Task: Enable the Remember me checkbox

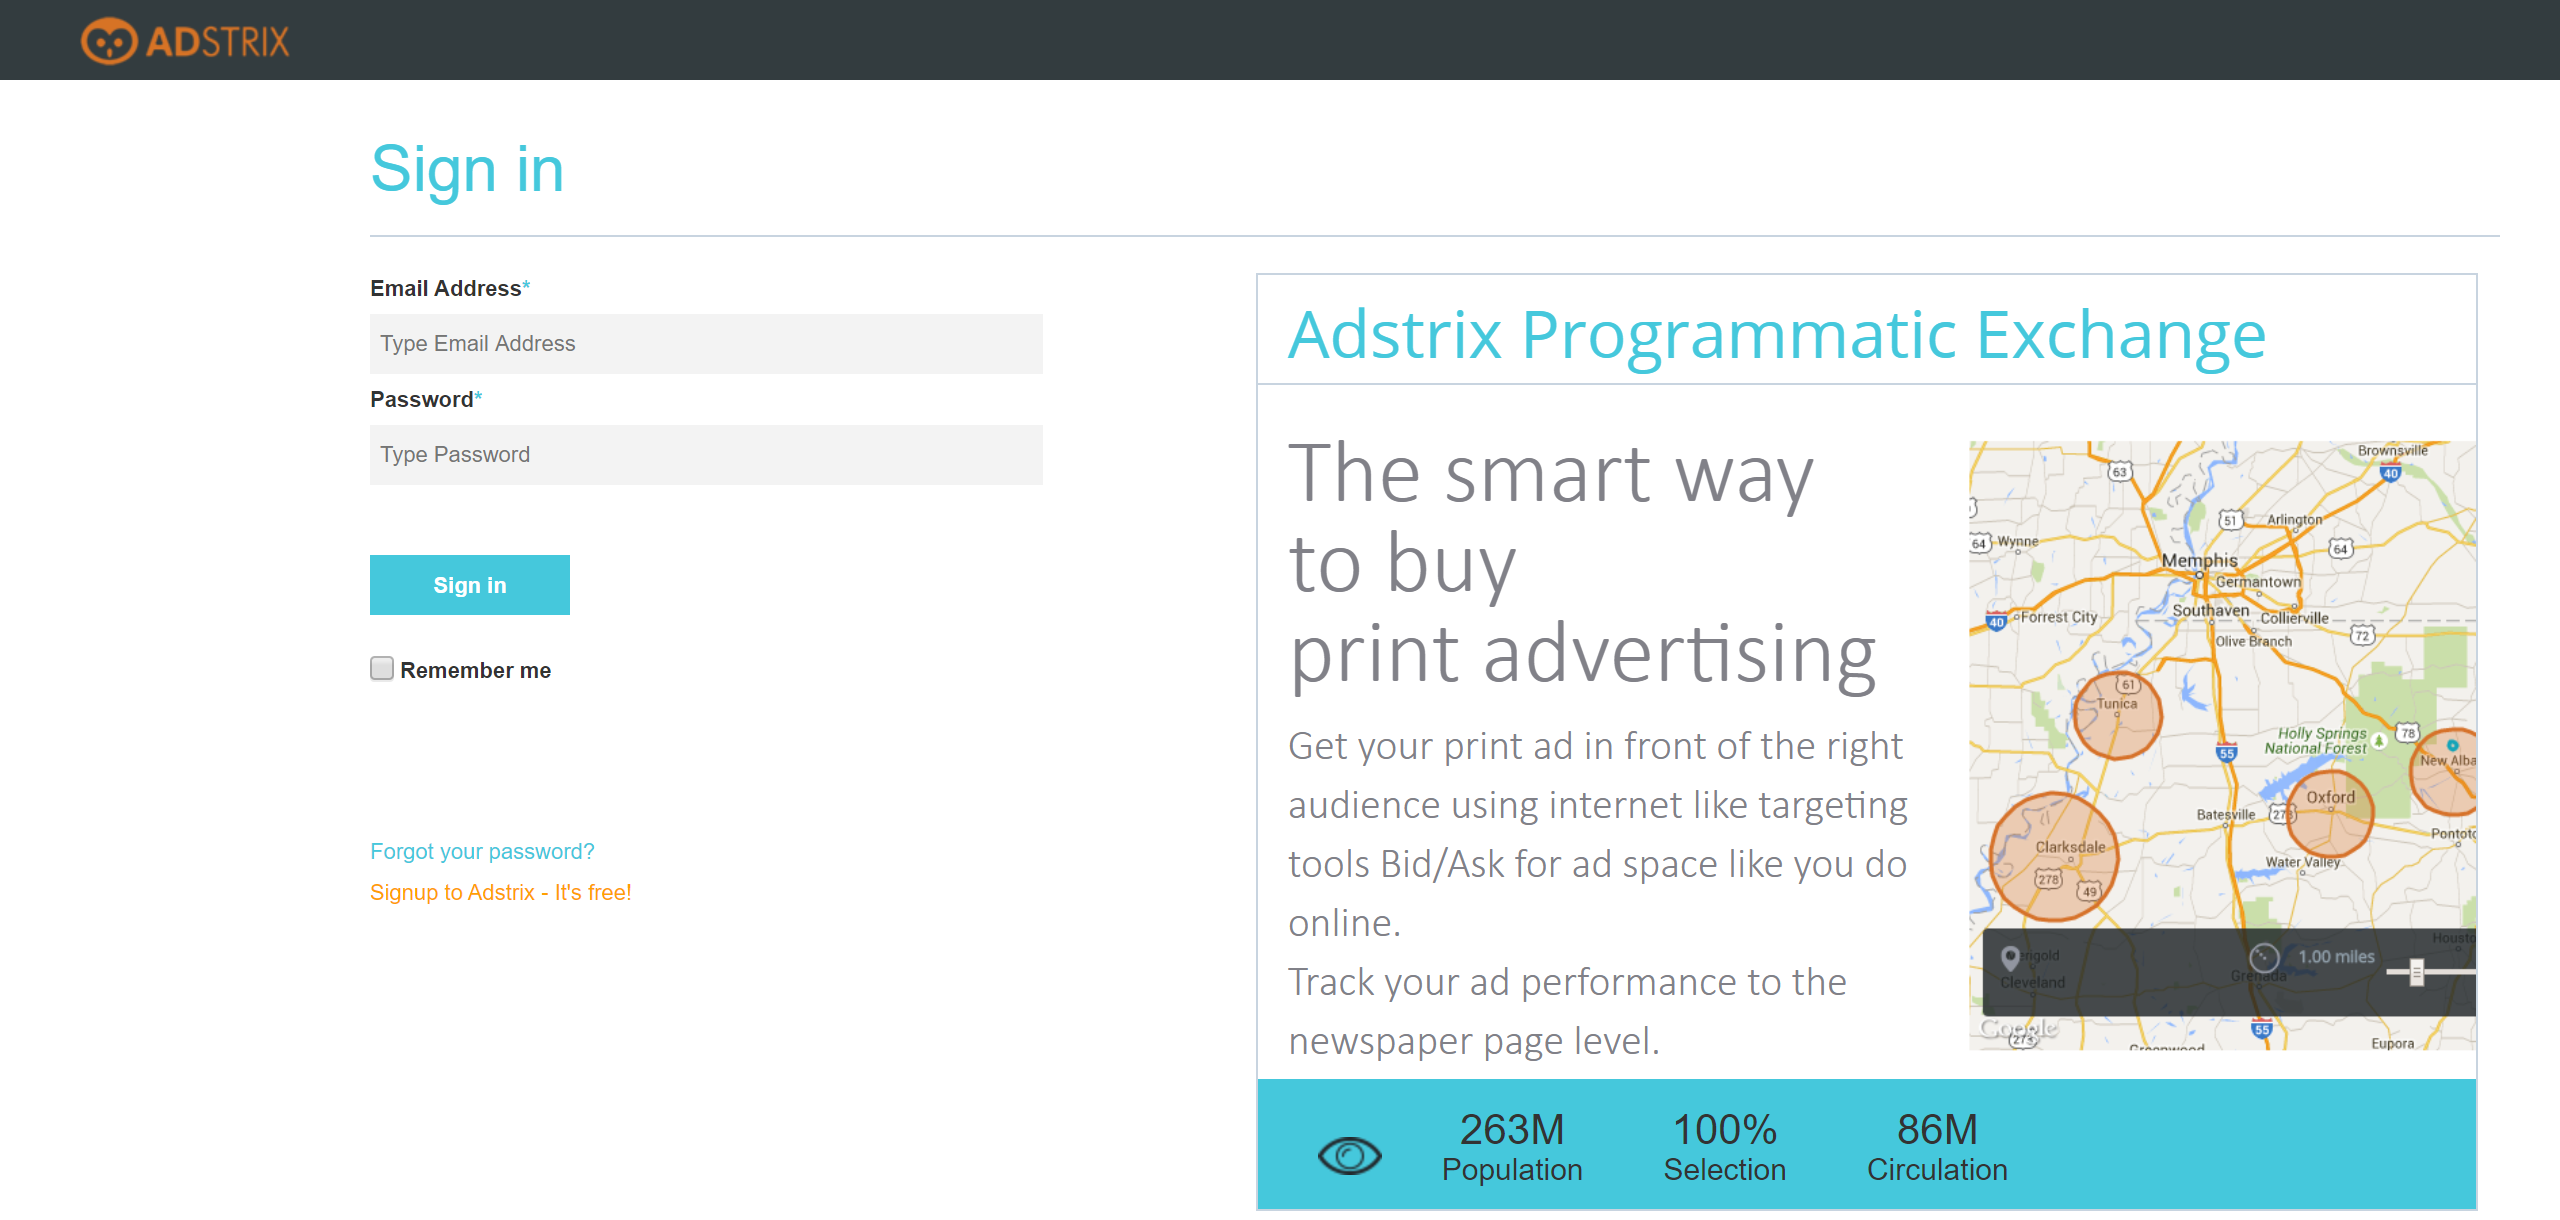Action: (x=382, y=668)
